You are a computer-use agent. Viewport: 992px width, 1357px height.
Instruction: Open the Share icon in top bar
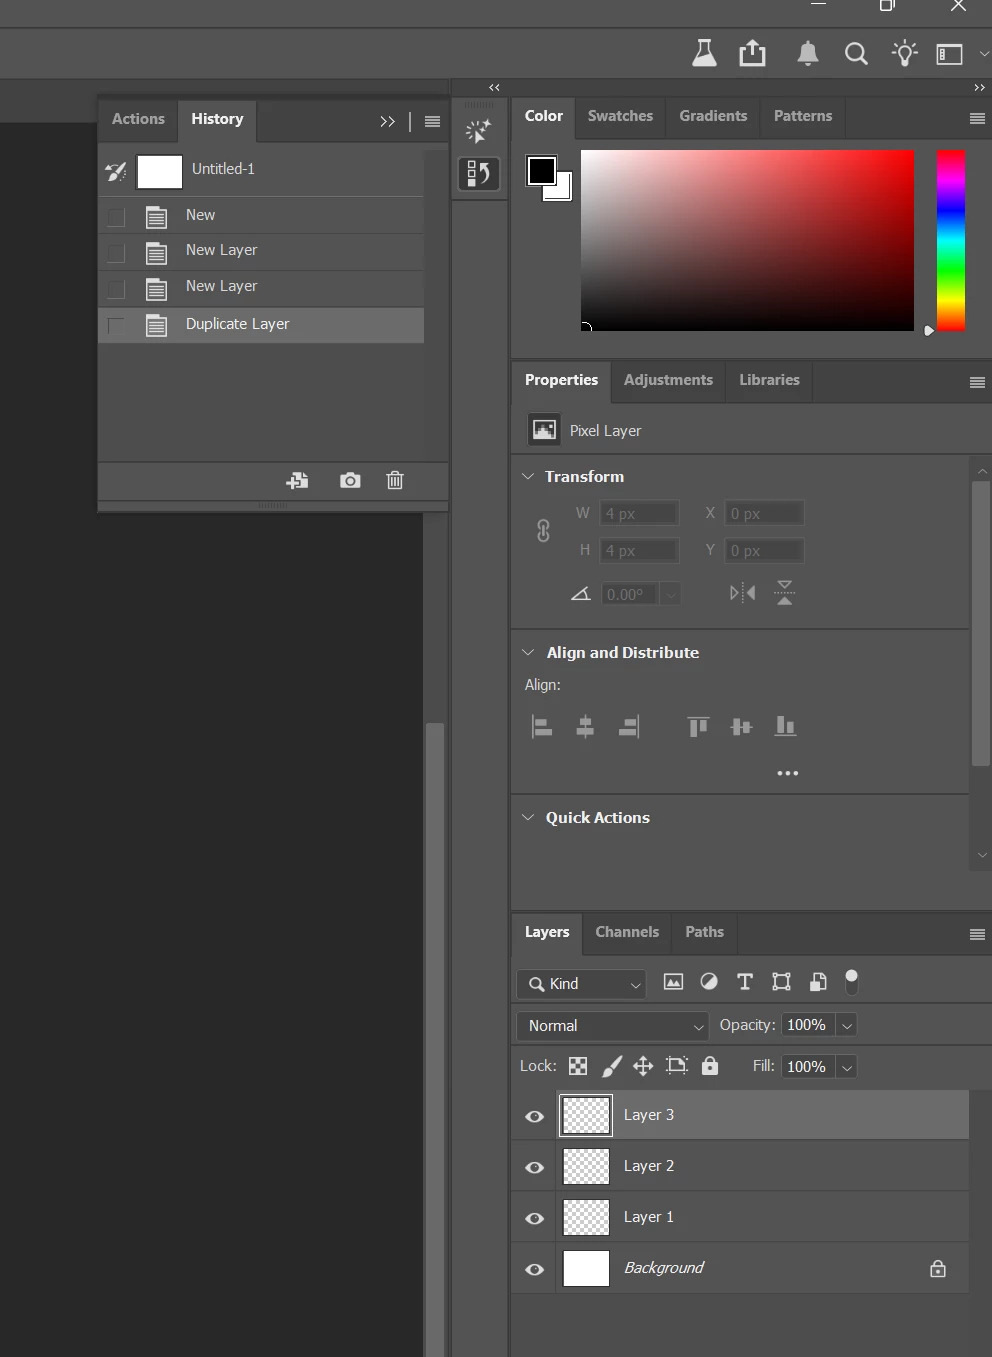[752, 53]
